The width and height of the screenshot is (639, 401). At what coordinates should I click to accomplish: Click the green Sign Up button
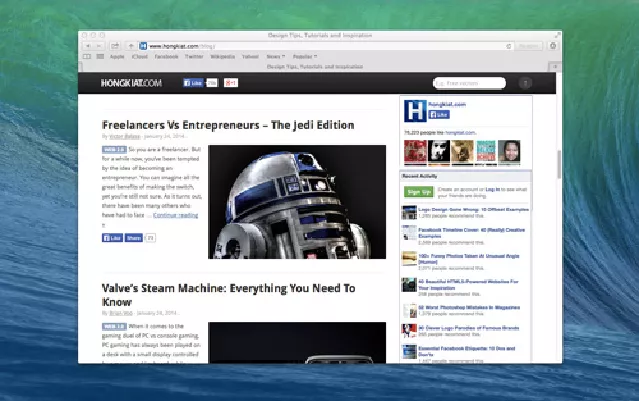[418, 191]
